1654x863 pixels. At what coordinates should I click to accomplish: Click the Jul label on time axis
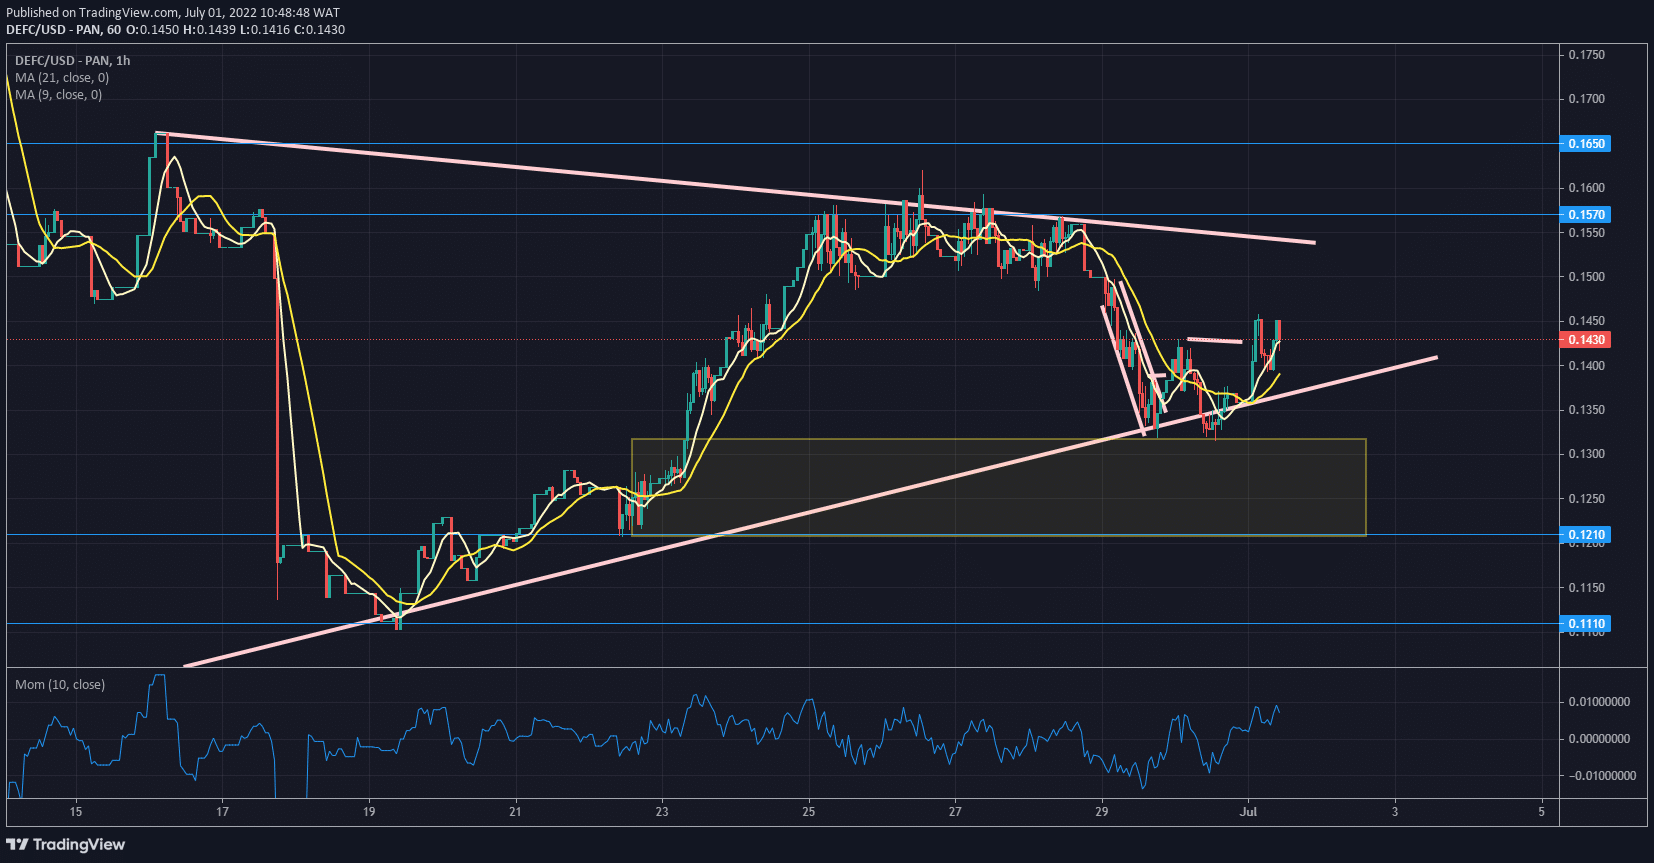pyautogui.click(x=1248, y=812)
